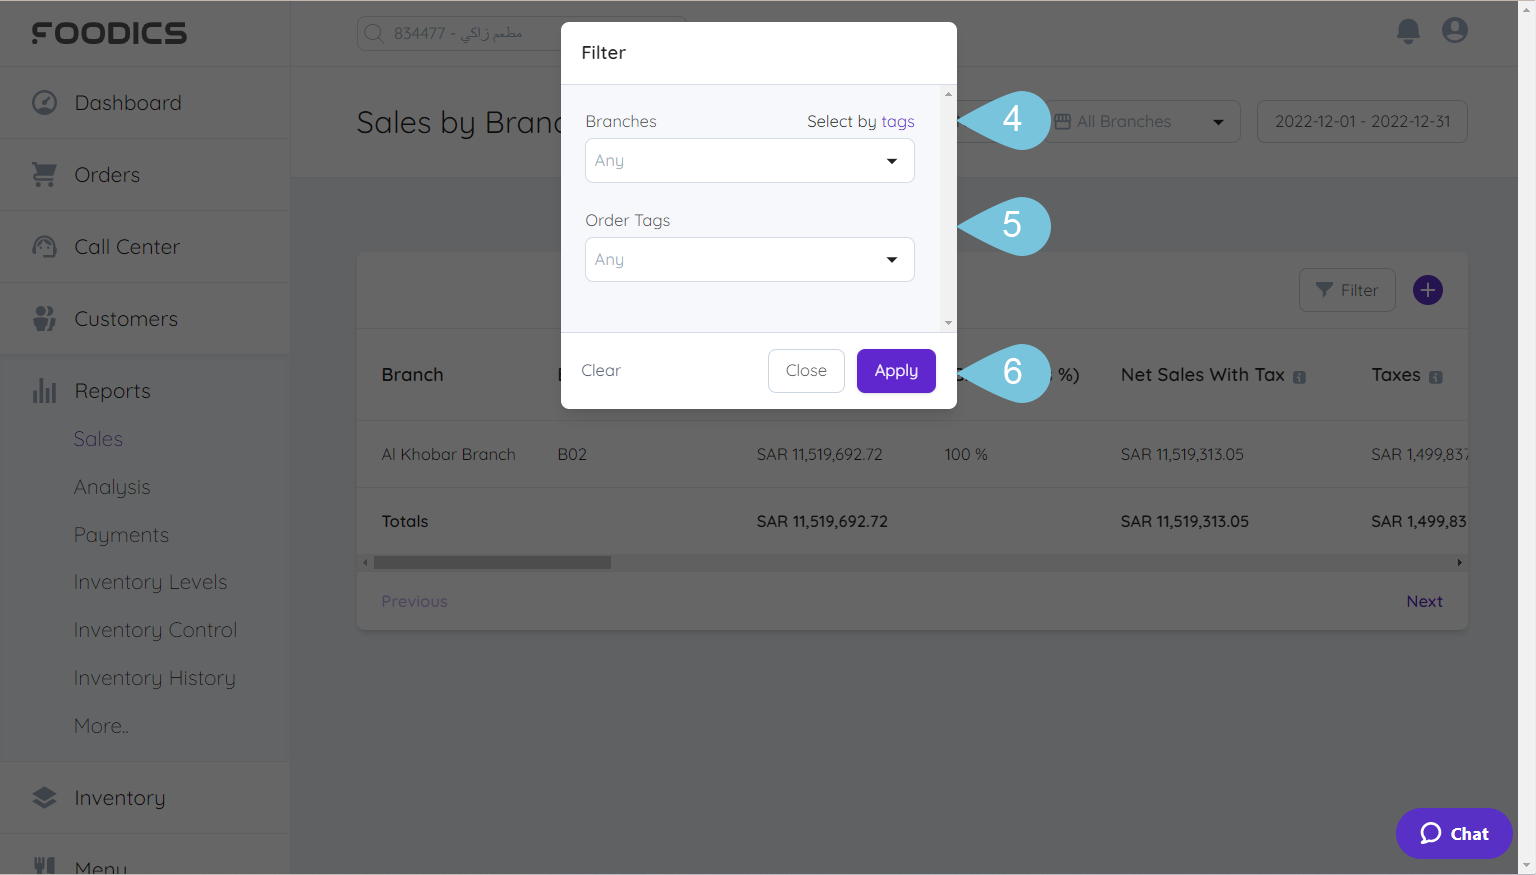Apply the current filter settings

click(x=895, y=370)
